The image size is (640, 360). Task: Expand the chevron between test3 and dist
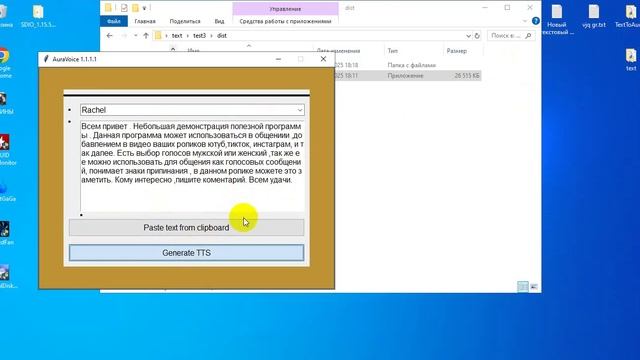coord(211,36)
